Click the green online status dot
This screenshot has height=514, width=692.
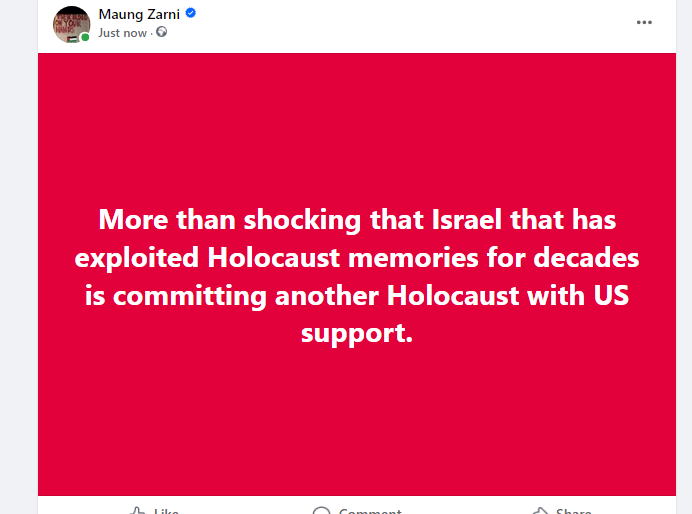tap(86, 38)
